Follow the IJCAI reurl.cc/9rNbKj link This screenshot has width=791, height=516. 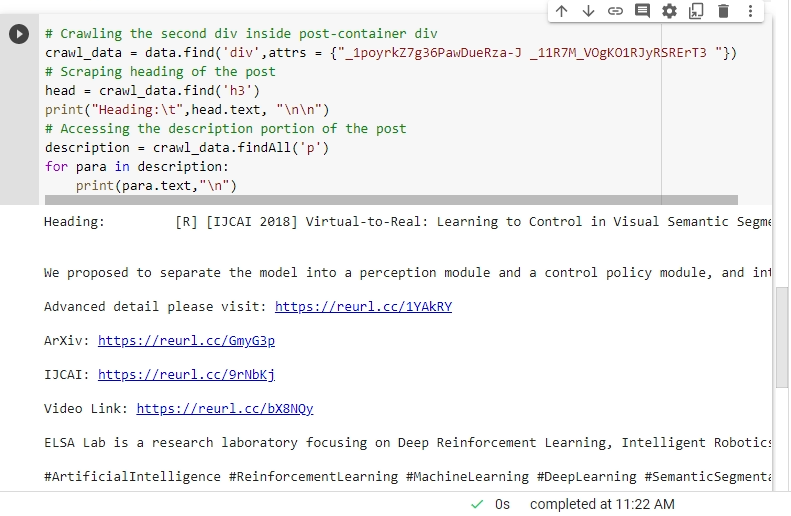click(x=186, y=375)
